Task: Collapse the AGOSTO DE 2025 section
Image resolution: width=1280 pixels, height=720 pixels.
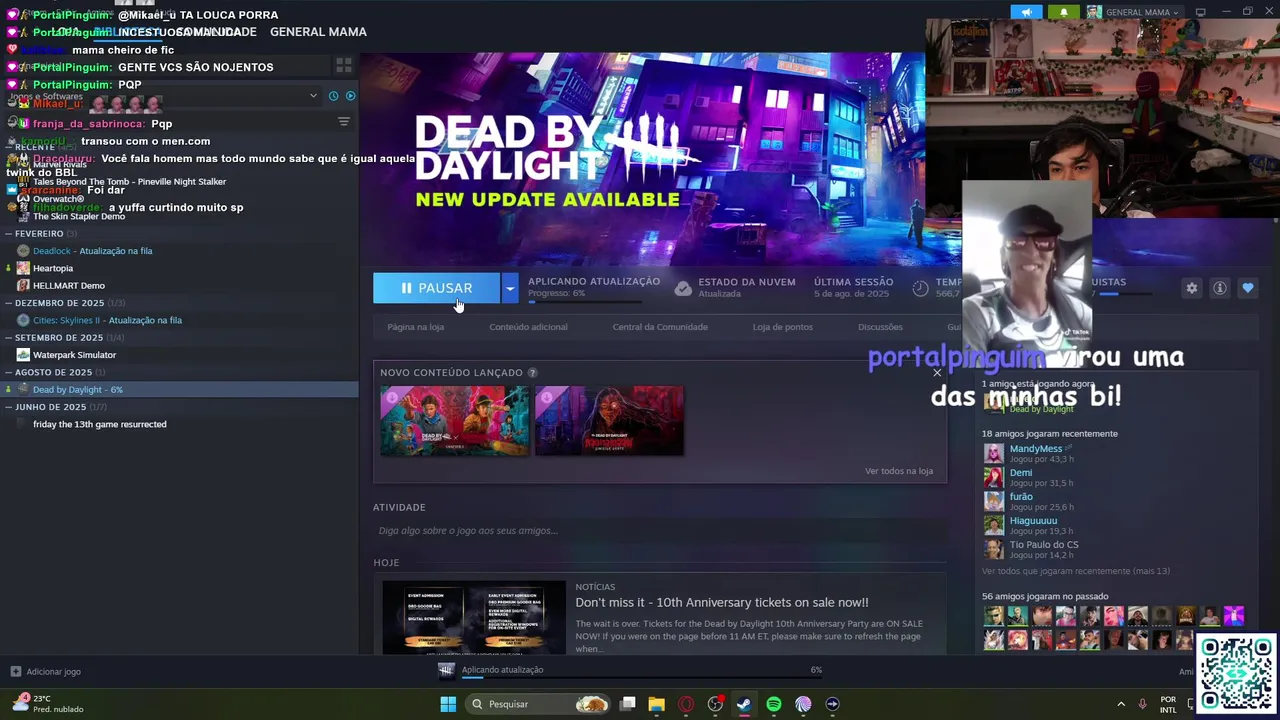Action: [x=53, y=372]
